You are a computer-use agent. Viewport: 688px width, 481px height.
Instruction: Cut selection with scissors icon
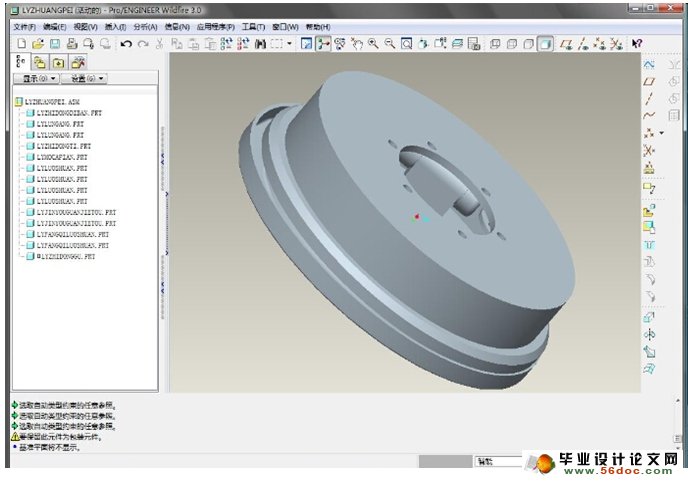[x=160, y=43]
